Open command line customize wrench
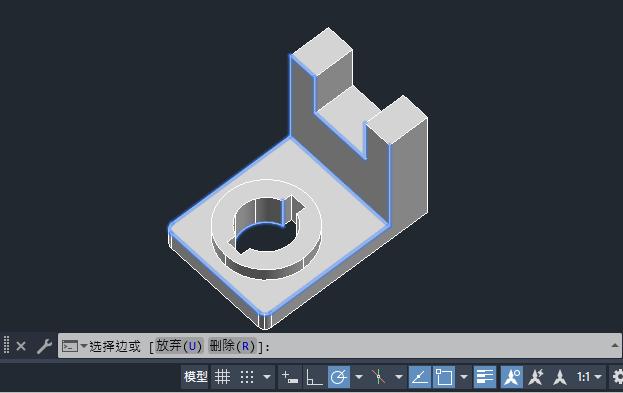The width and height of the screenshot is (623, 393). coord(44,346)
